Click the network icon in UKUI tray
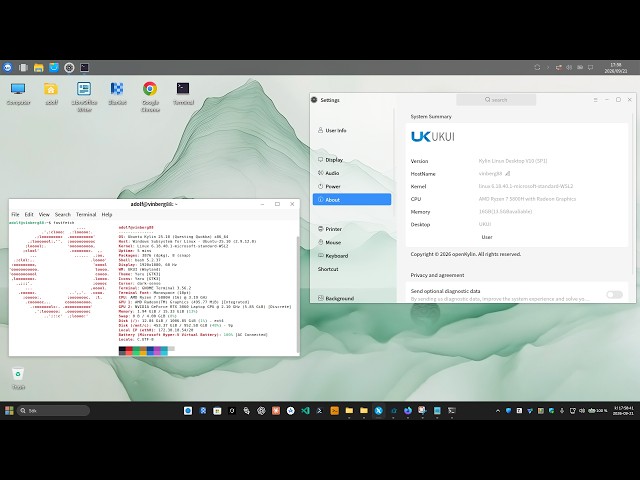 point(559,67)
